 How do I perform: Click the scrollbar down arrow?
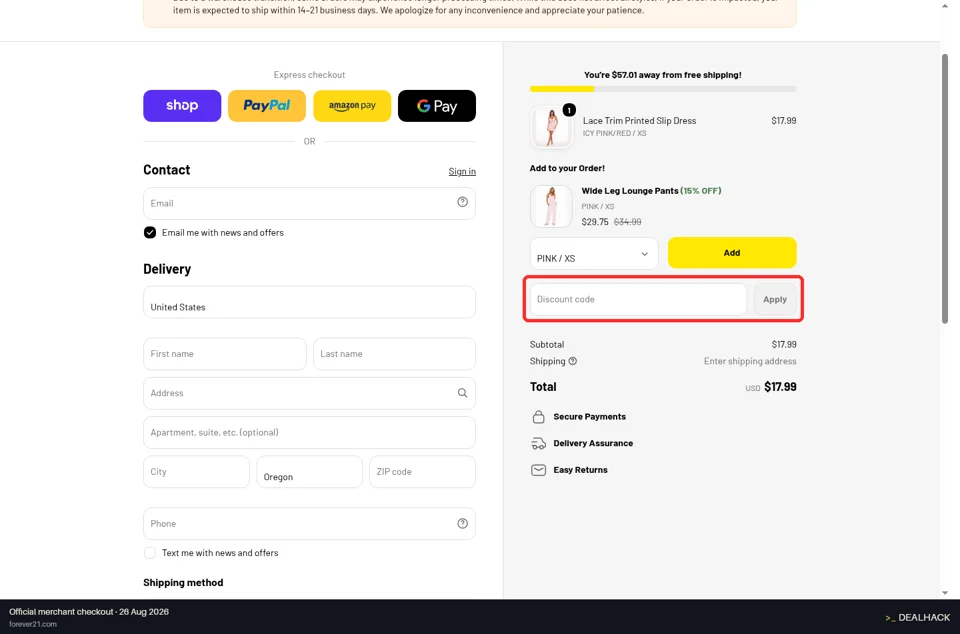[945, 592]
